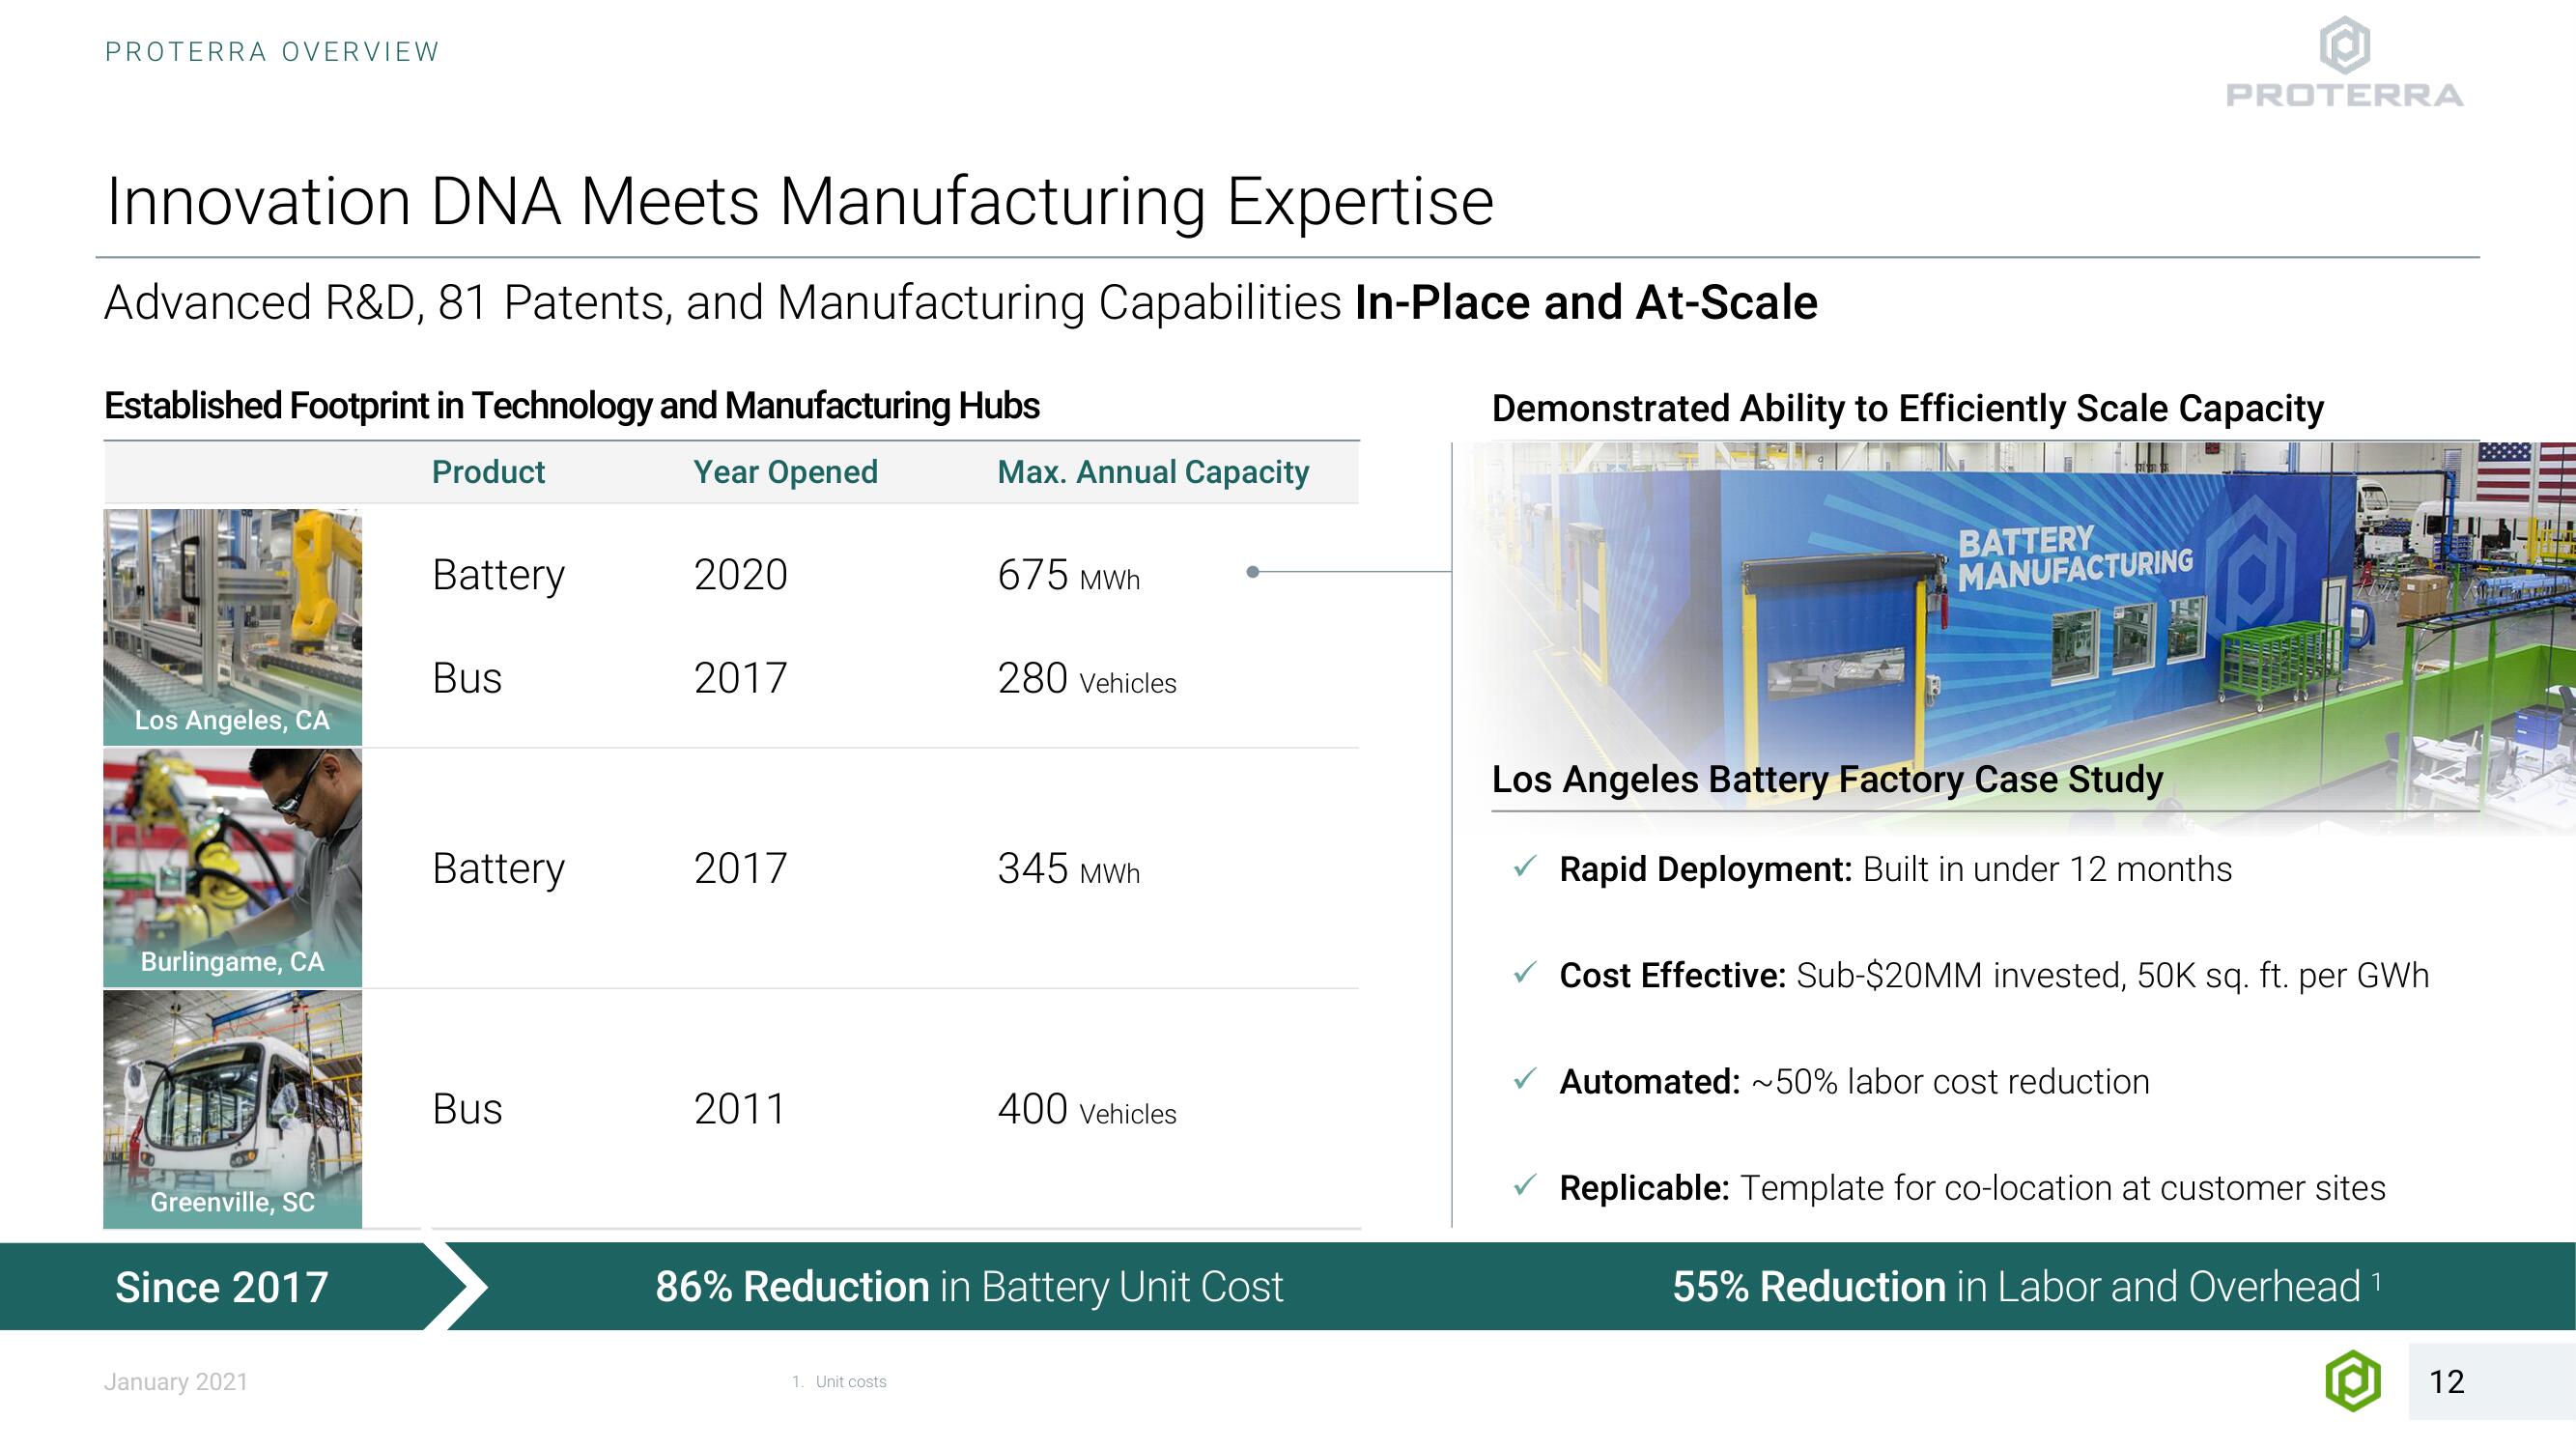Click the Los Angeles, CA photo caption
Image resolution: width=2576 pixels, height=1449 pixels.
pyautogui.click(x=232, y=721)
